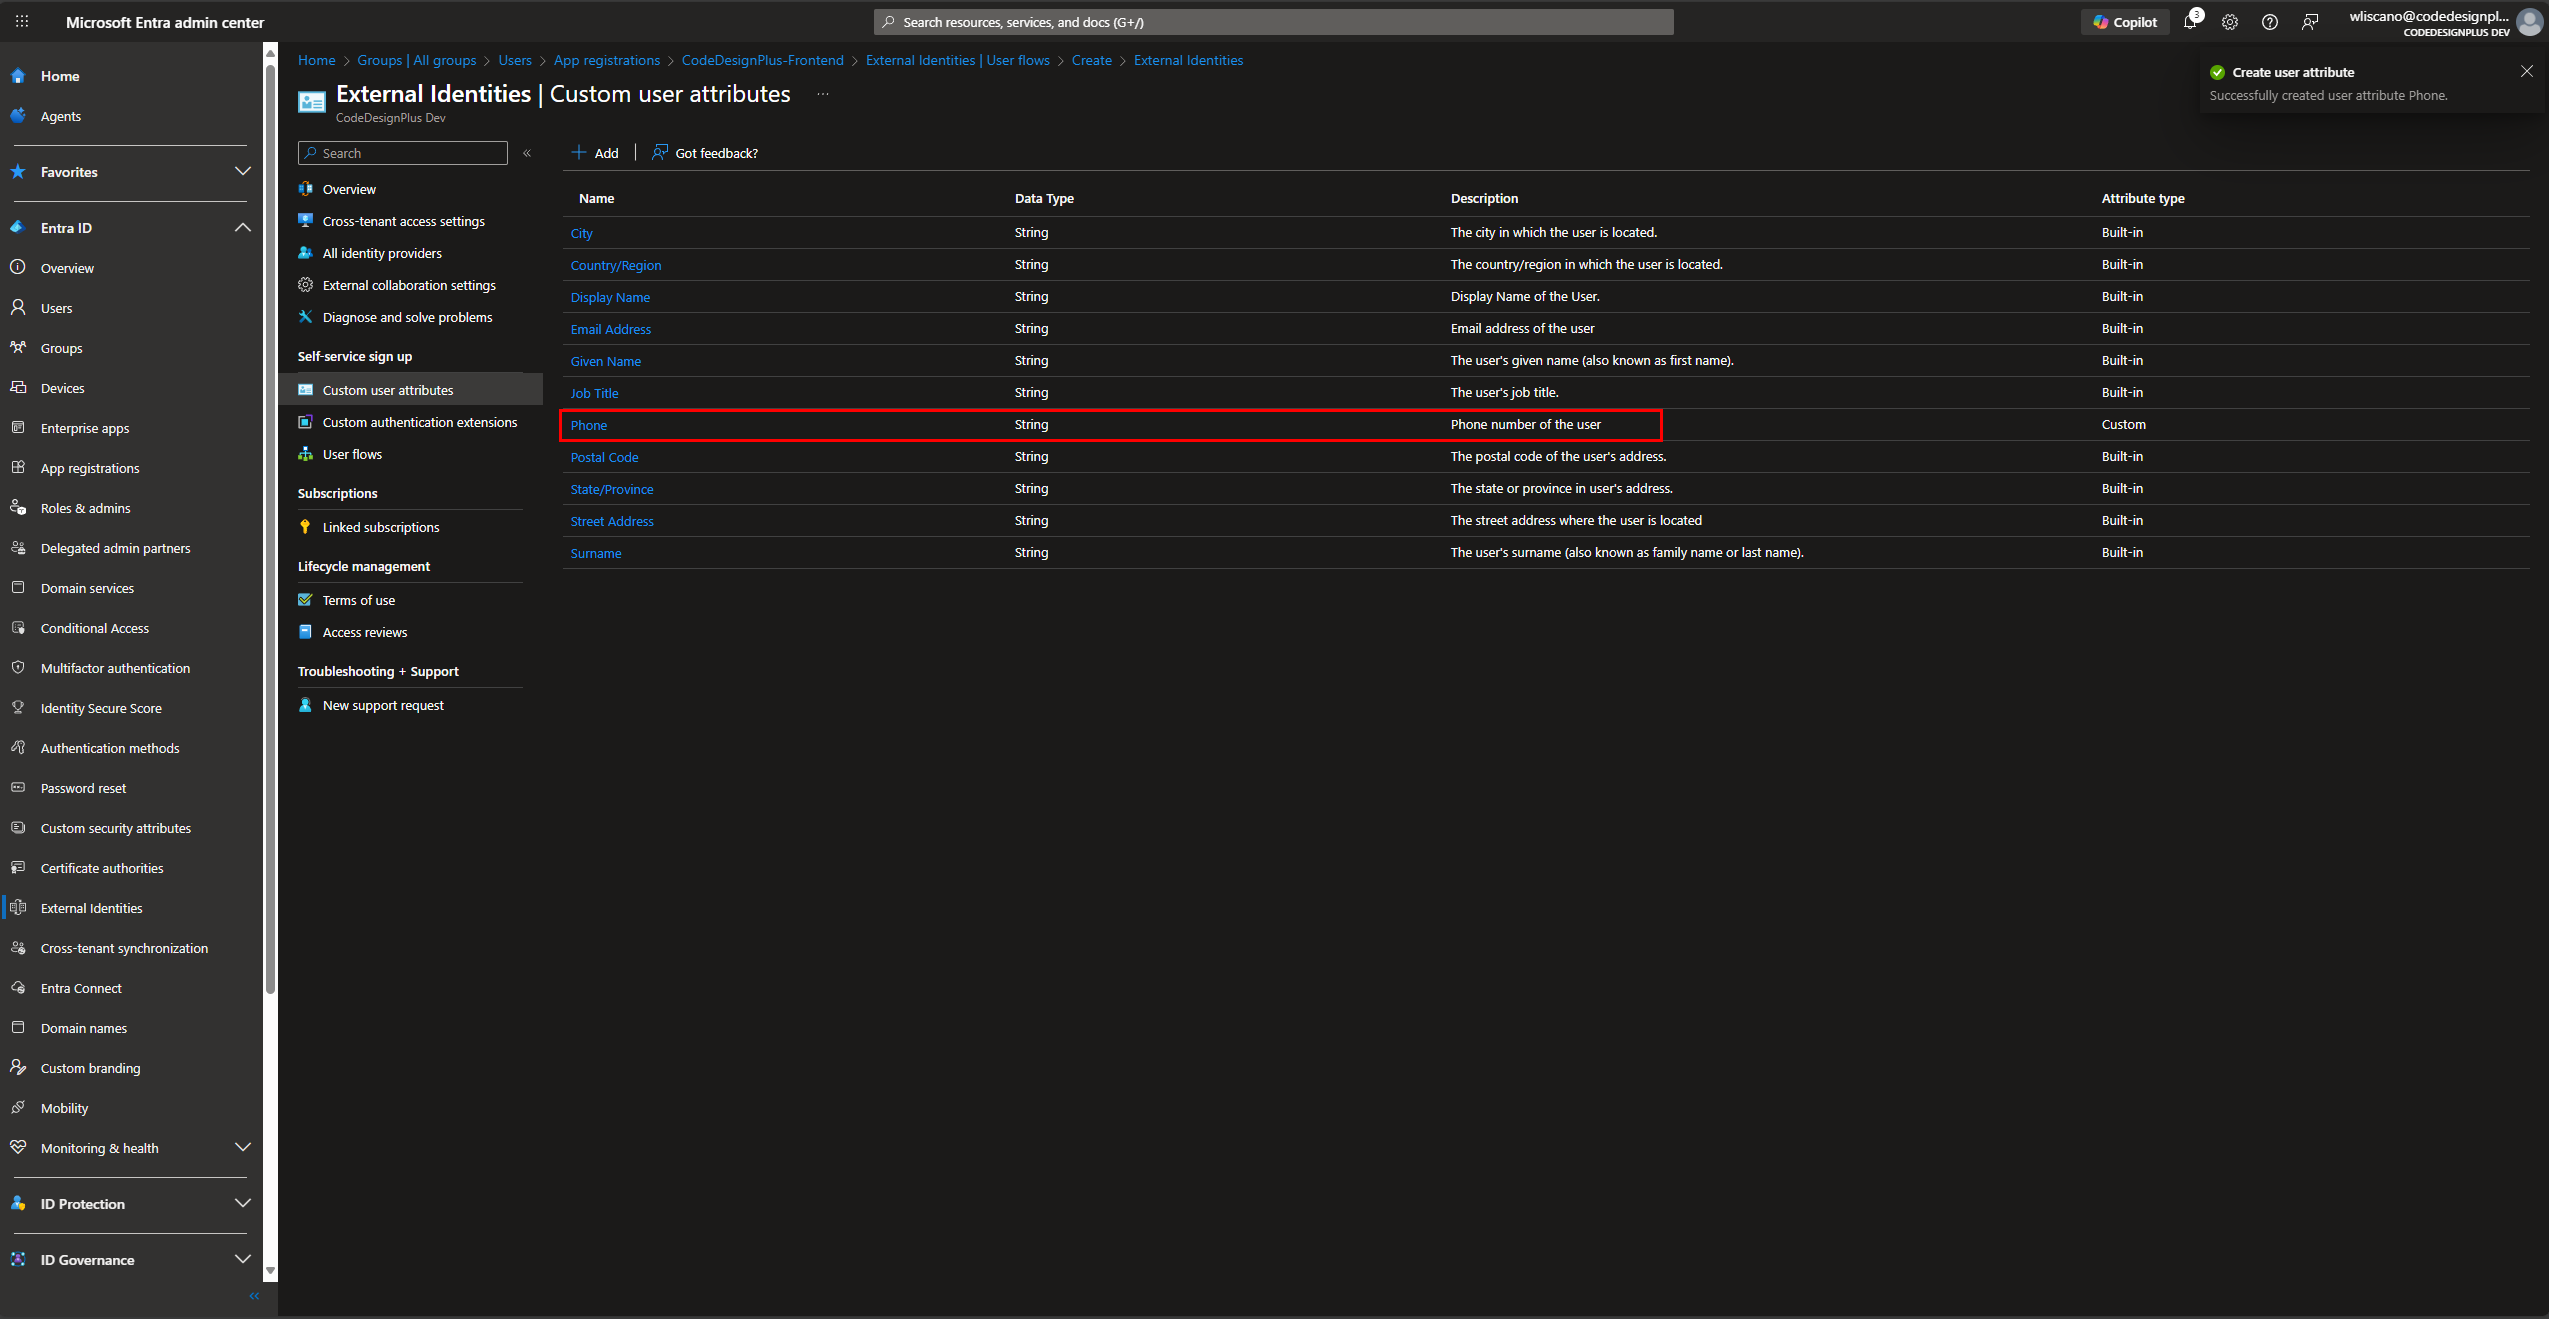Open the notifications bell icon
Screen dimensions: 2549x1319
pyautogui.click(x=2190, y=22)
